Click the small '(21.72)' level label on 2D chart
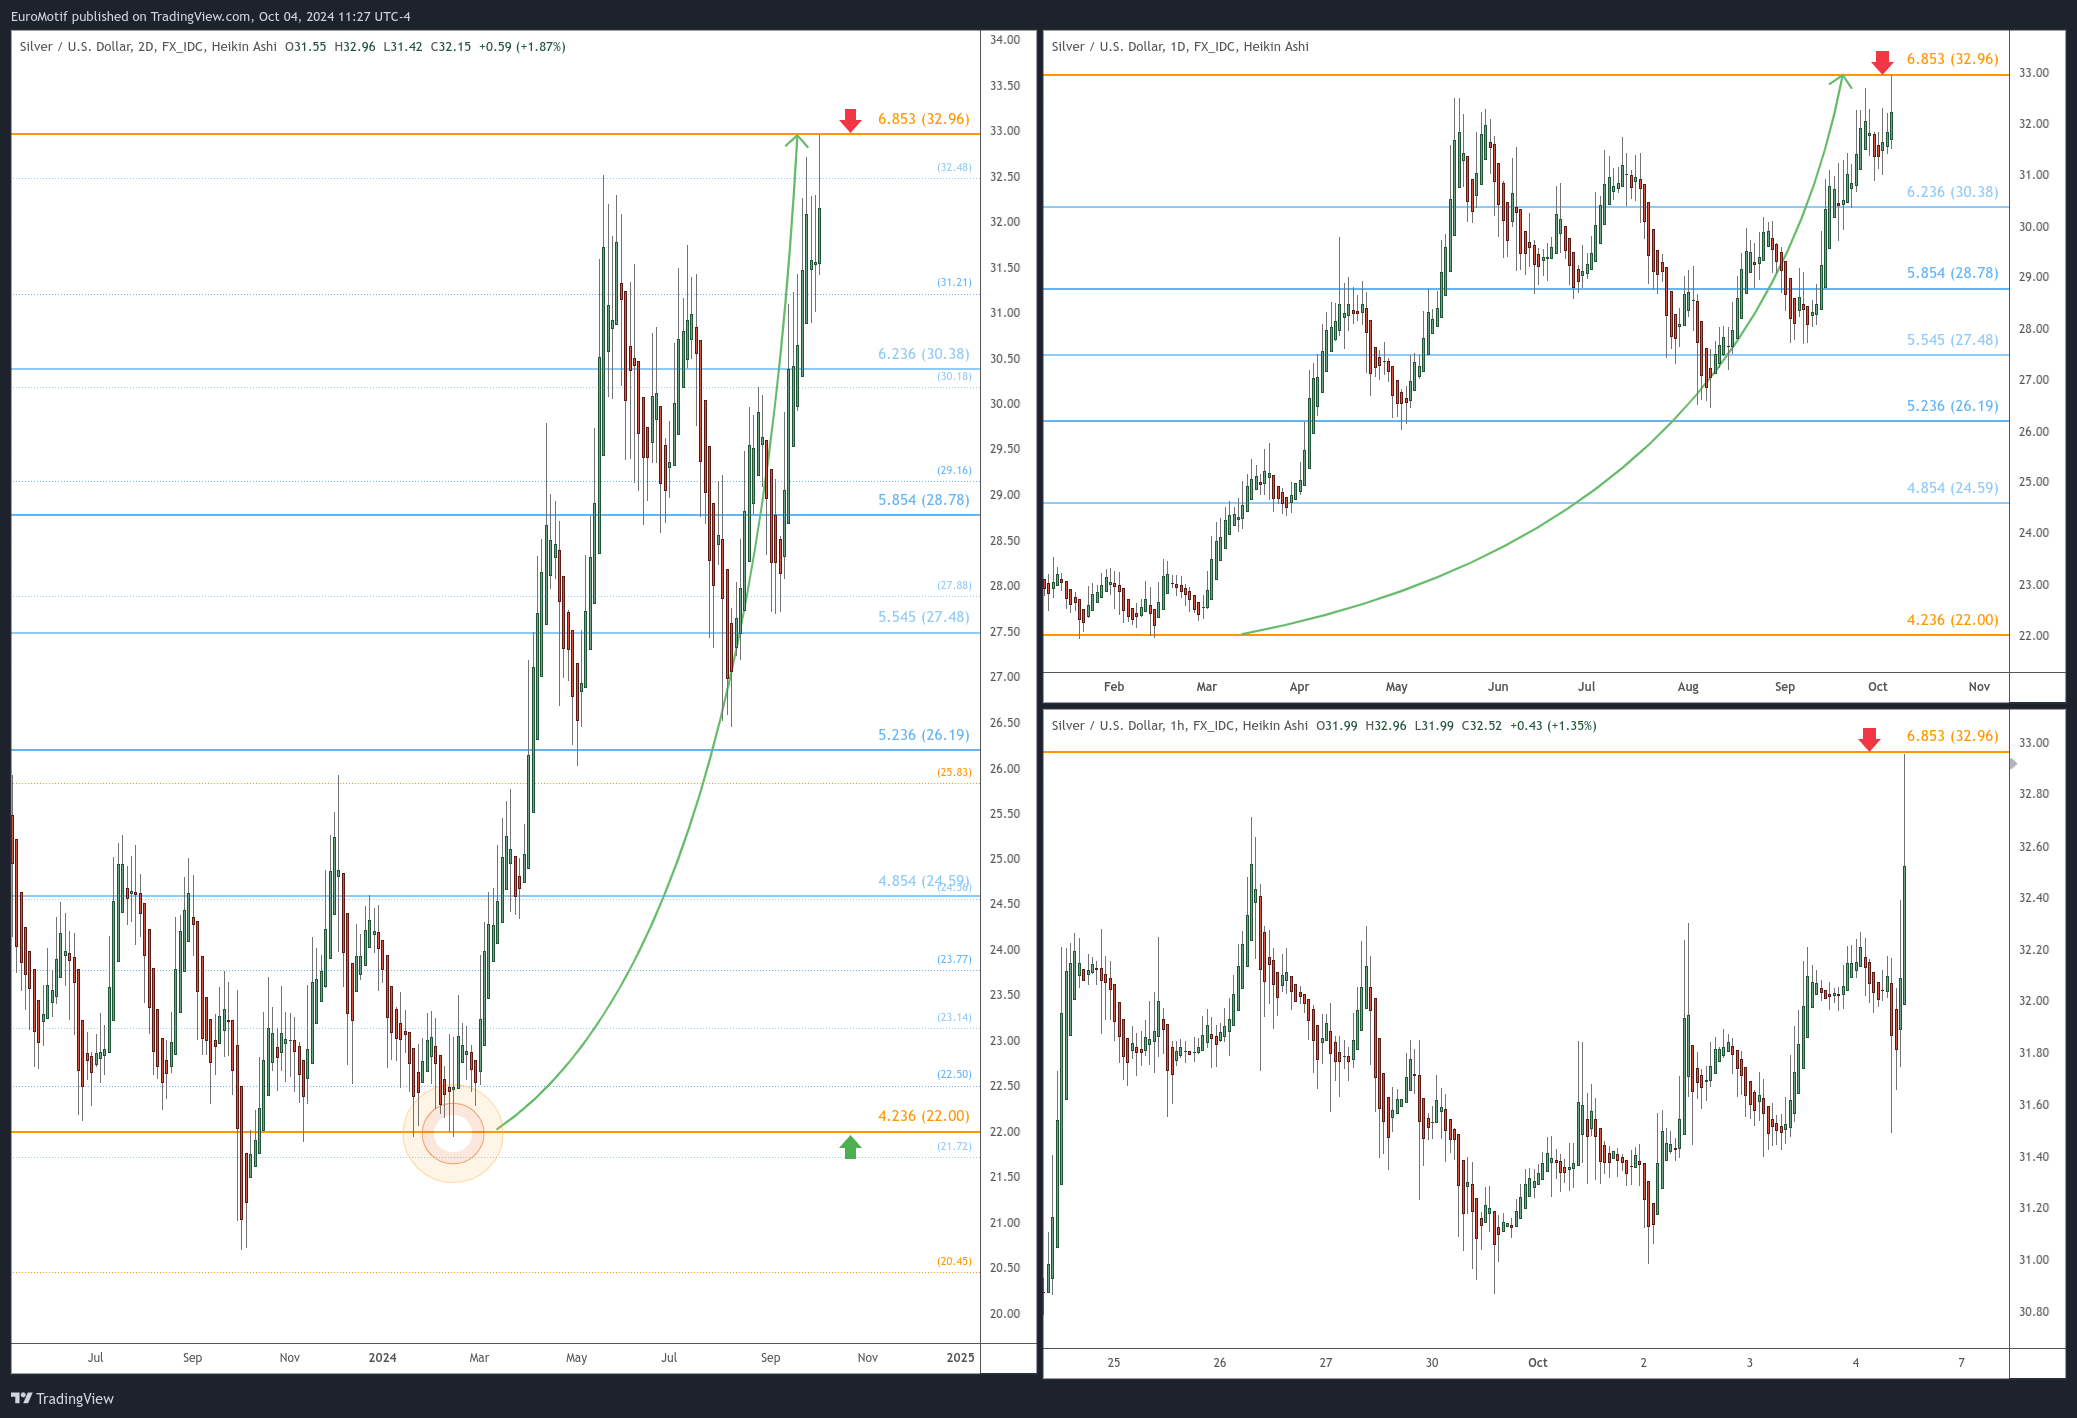This screenshot has height=1418, width=2077. pos(954,1147)
